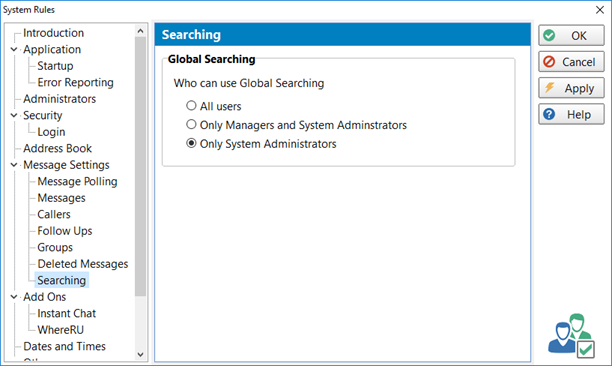Click the tree's vertical scrollbar thumb

(x=141, y=167)
